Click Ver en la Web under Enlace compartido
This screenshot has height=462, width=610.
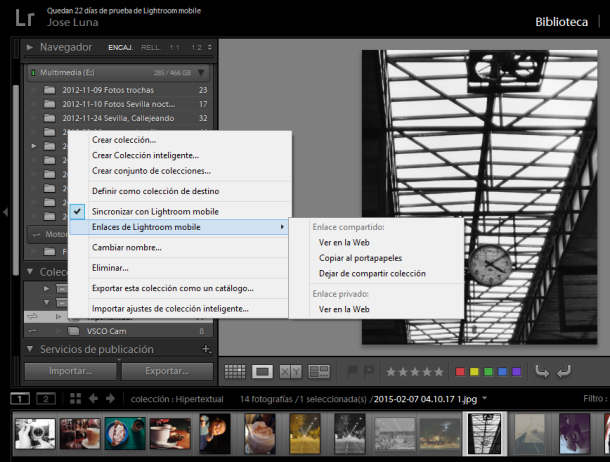(x=344, y=242)
